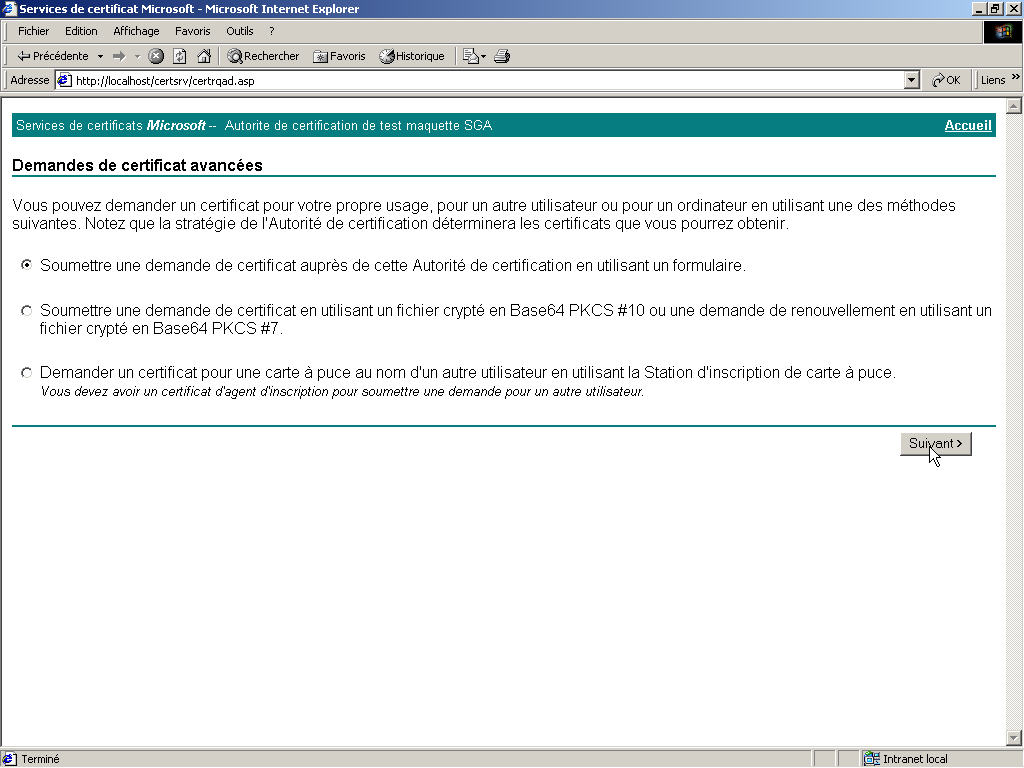The image size is (1024, 768).
Task: Open the ? help menu
Action: pyautogui.click(x=272, y=31)
